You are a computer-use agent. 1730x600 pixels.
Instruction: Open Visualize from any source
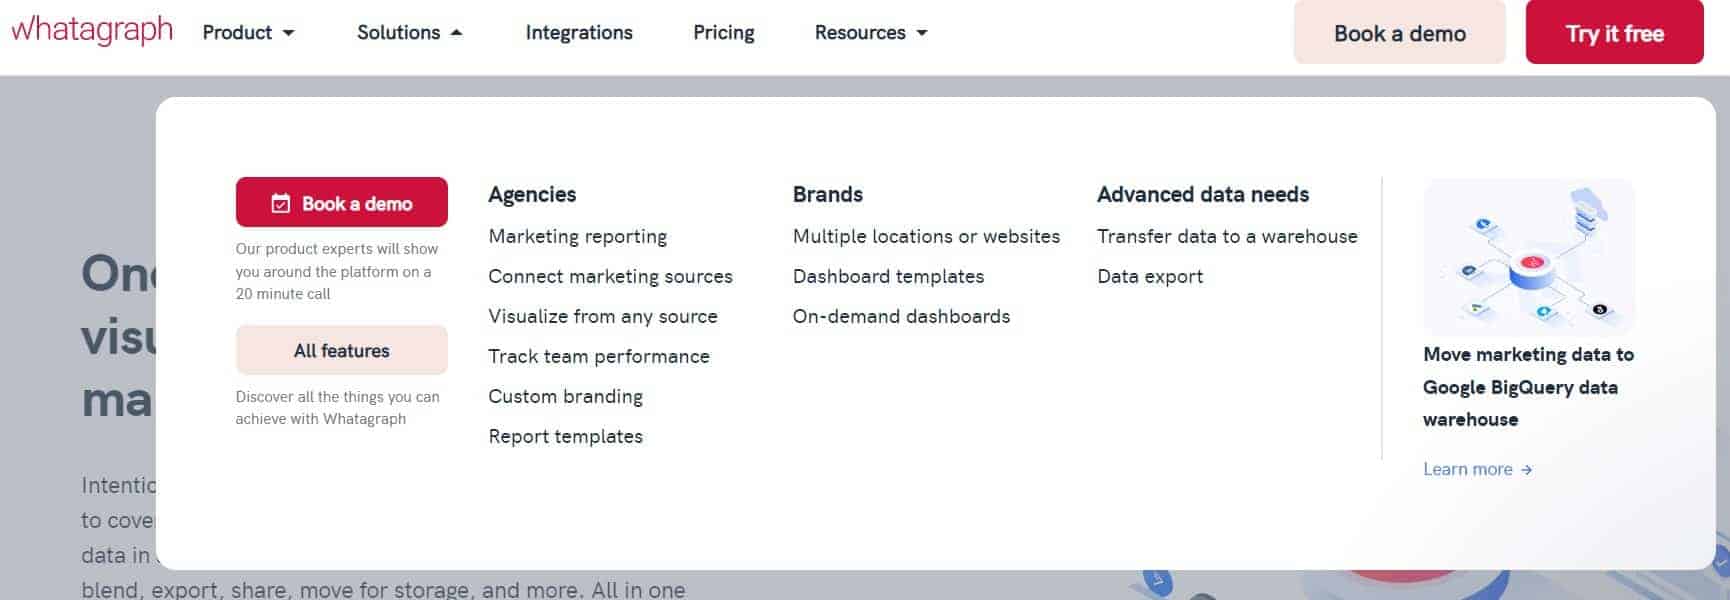[603, 316]
